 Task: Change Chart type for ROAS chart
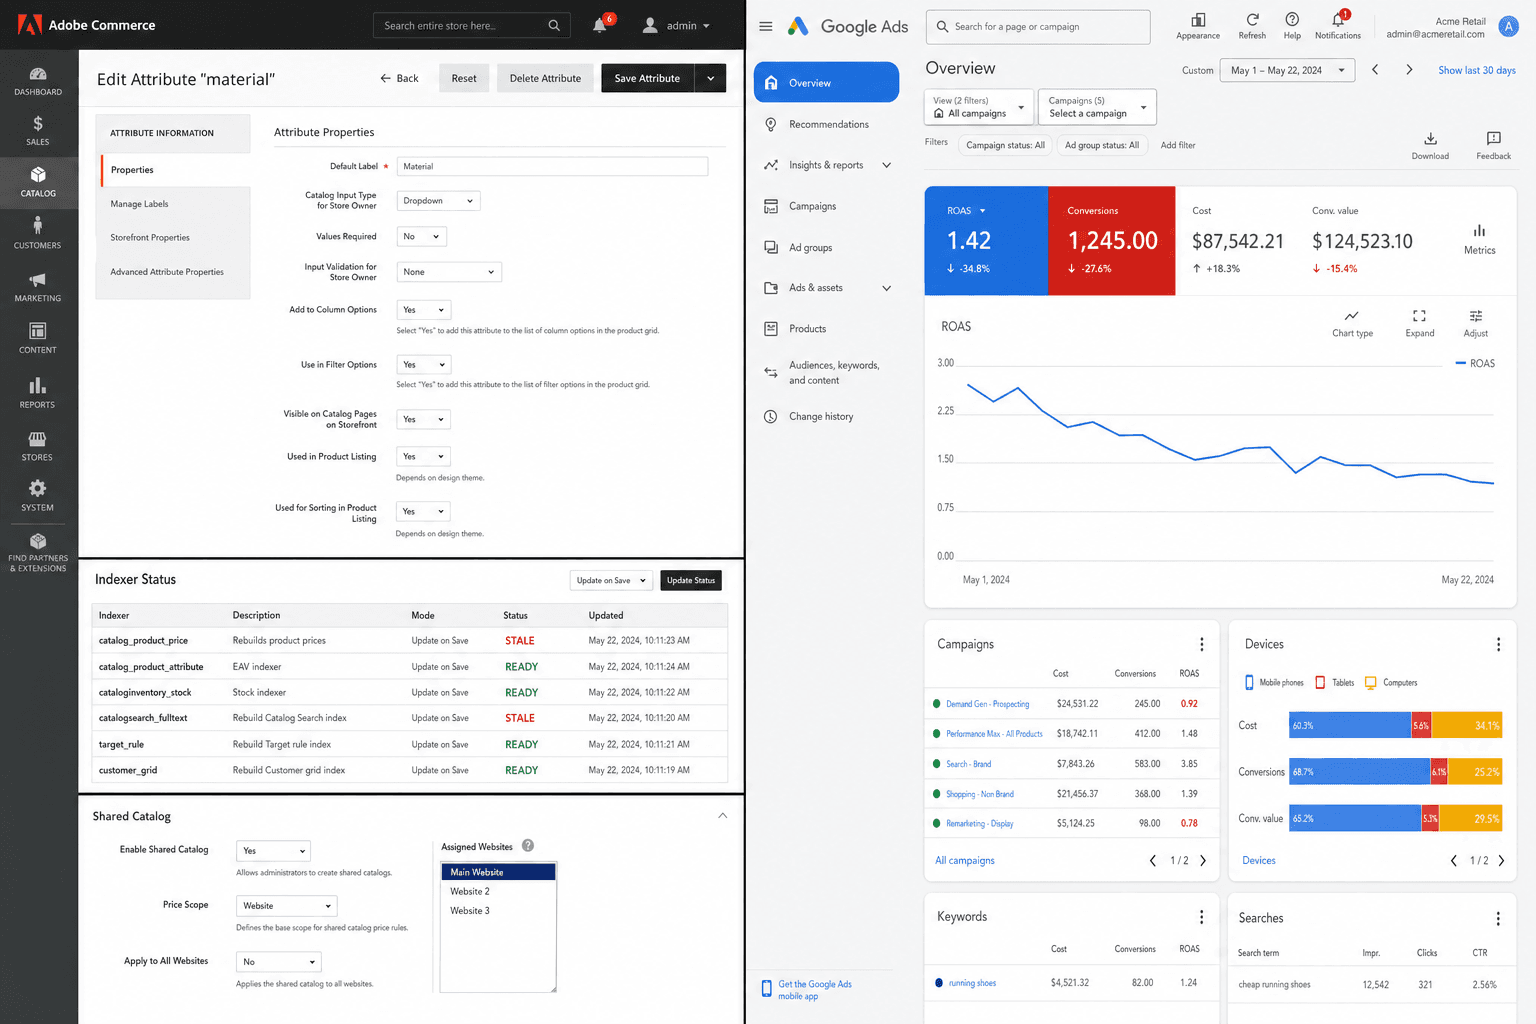(1352, 323)
